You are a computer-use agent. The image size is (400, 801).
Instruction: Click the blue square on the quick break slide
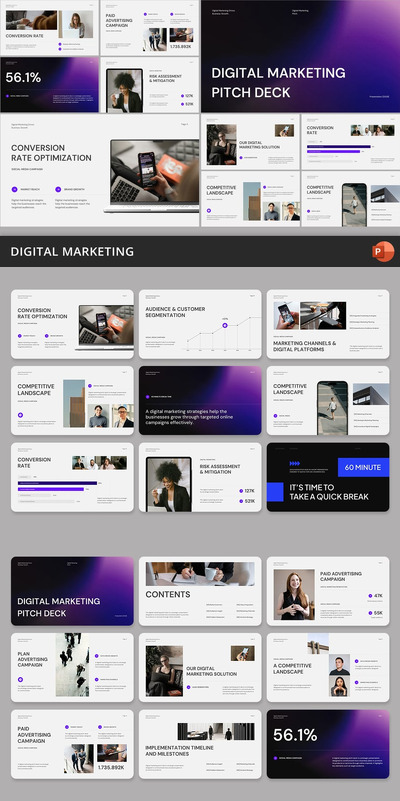click(x=275, y=491)
